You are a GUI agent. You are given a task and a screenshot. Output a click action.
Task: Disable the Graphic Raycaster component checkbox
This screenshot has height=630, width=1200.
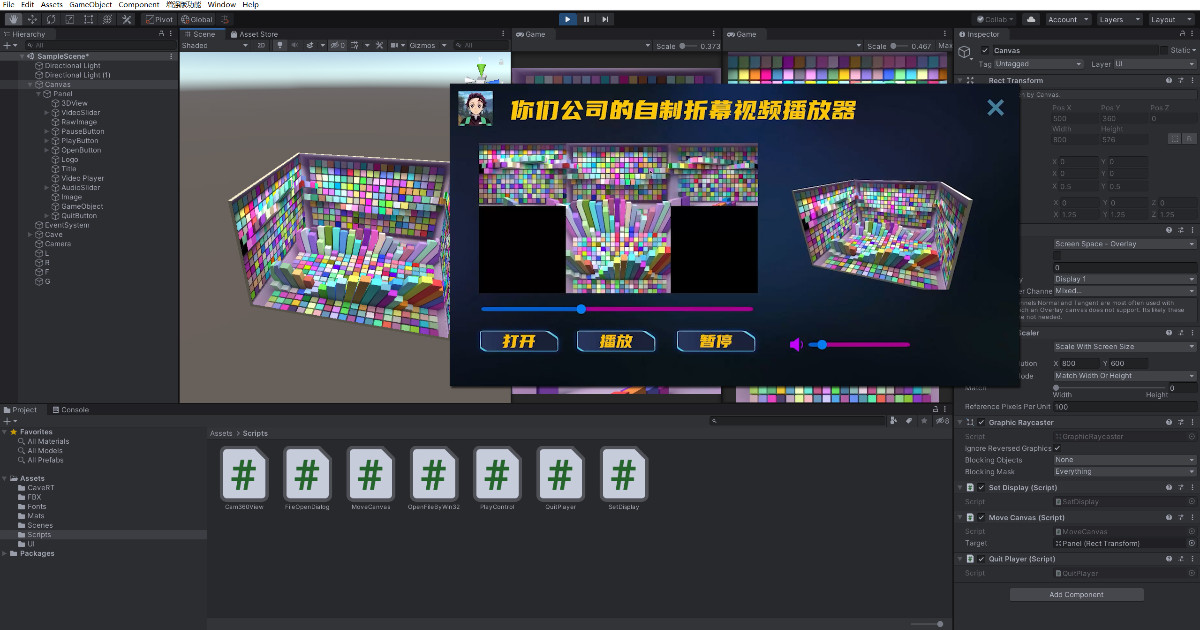coord(981,423)
